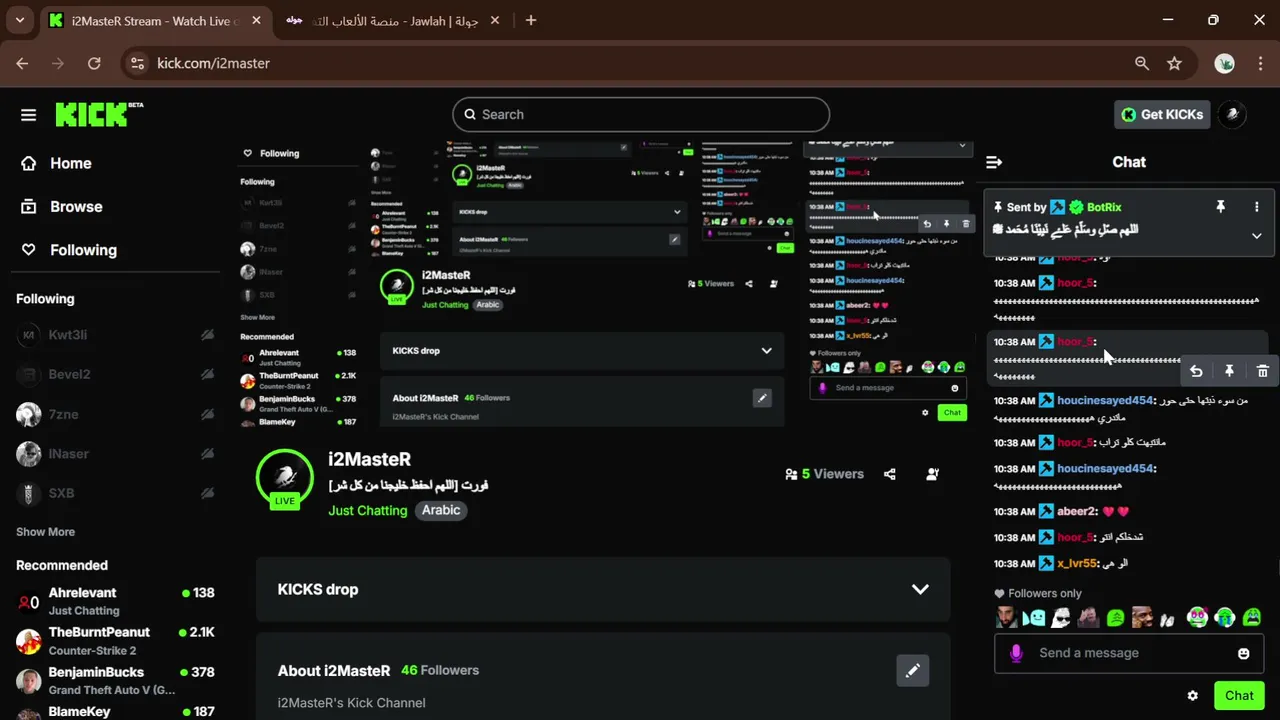Open the pinned message three-dot menu

coord(1257,207)
